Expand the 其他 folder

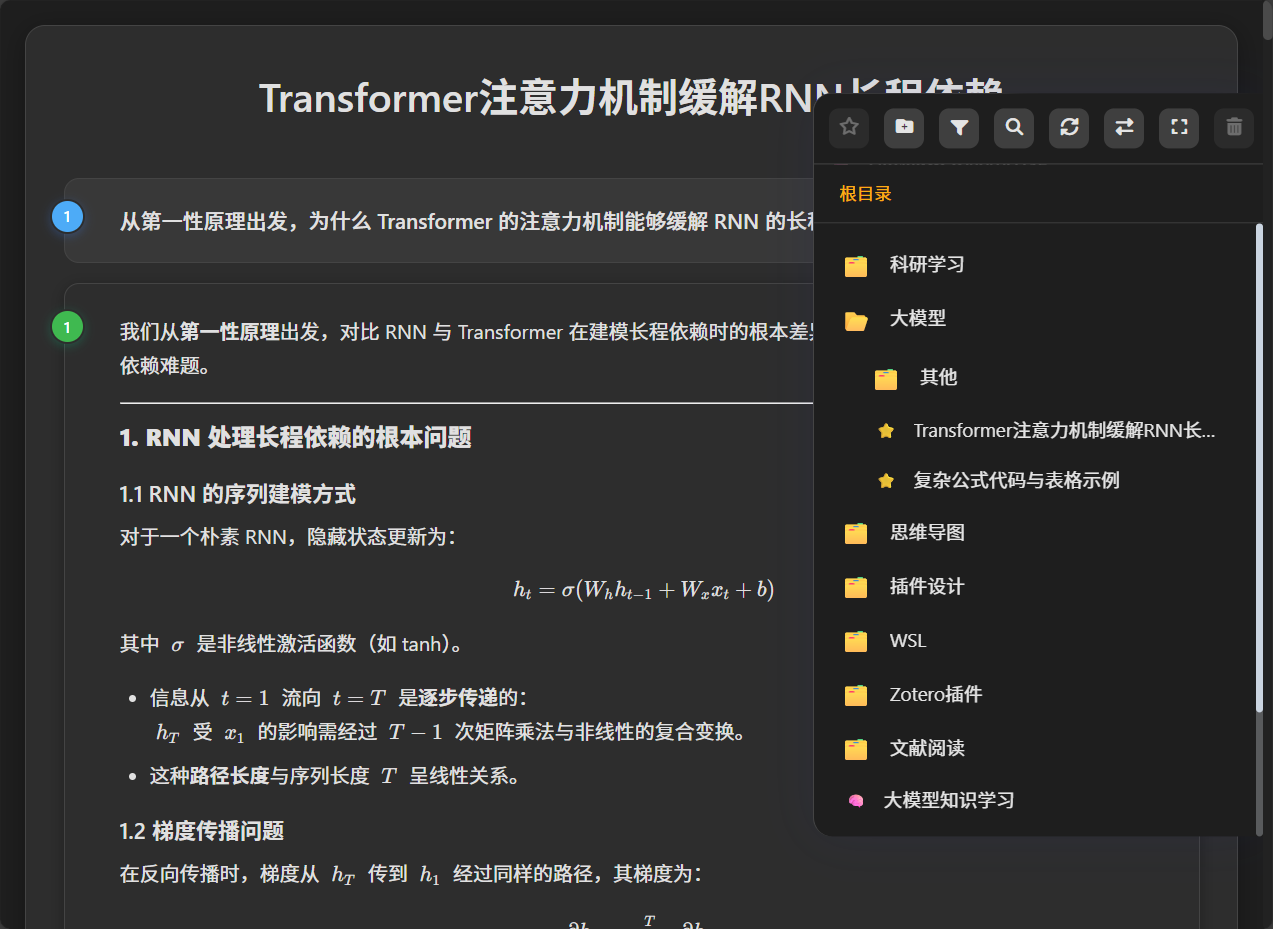pyautogui.click(x=937, y=378)
